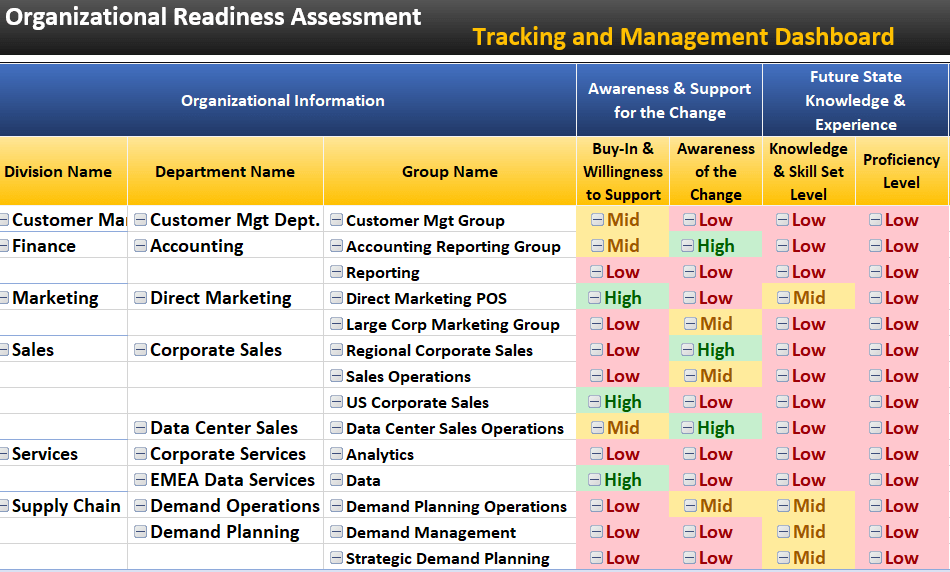Select the Awareness of the Change header
This screenshot has height=572, width=950.
tap(716, 171)
